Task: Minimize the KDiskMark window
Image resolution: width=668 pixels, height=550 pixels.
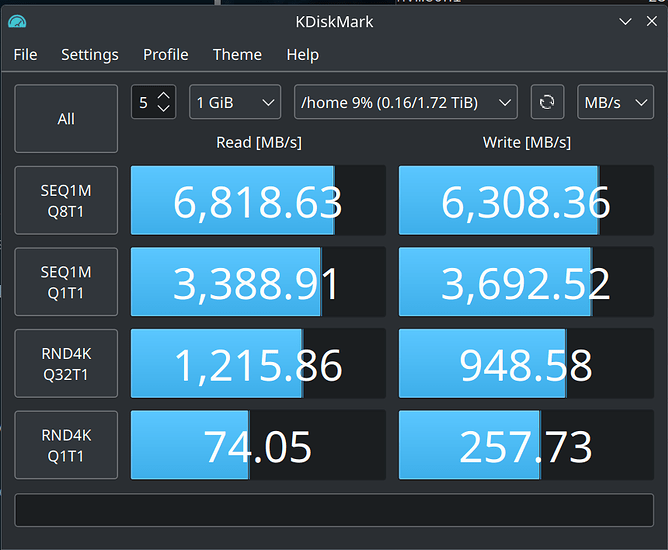Action: click(x=625, y=21)
